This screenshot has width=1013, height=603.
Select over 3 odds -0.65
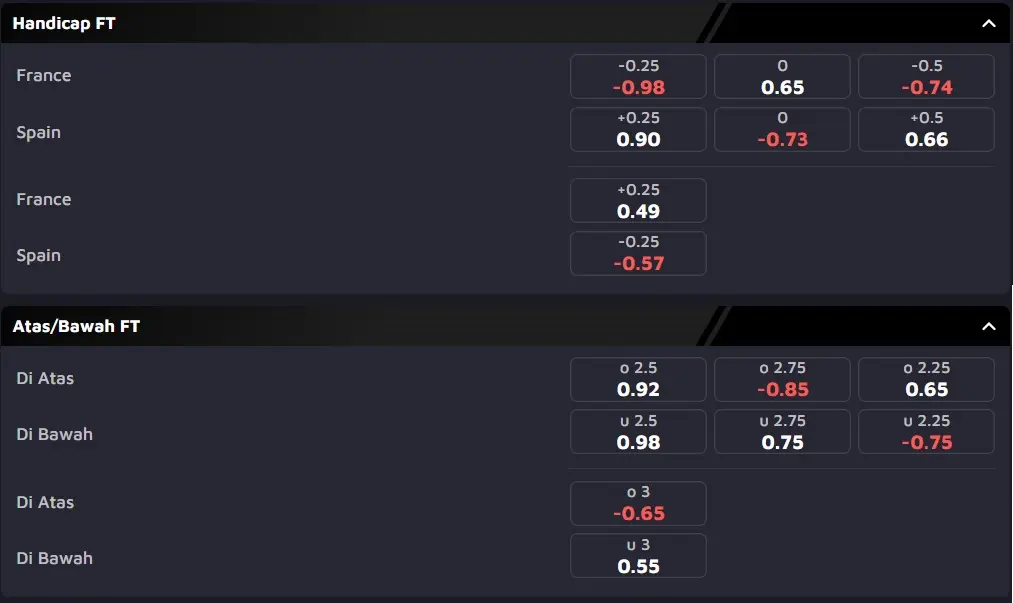(638, 503)
